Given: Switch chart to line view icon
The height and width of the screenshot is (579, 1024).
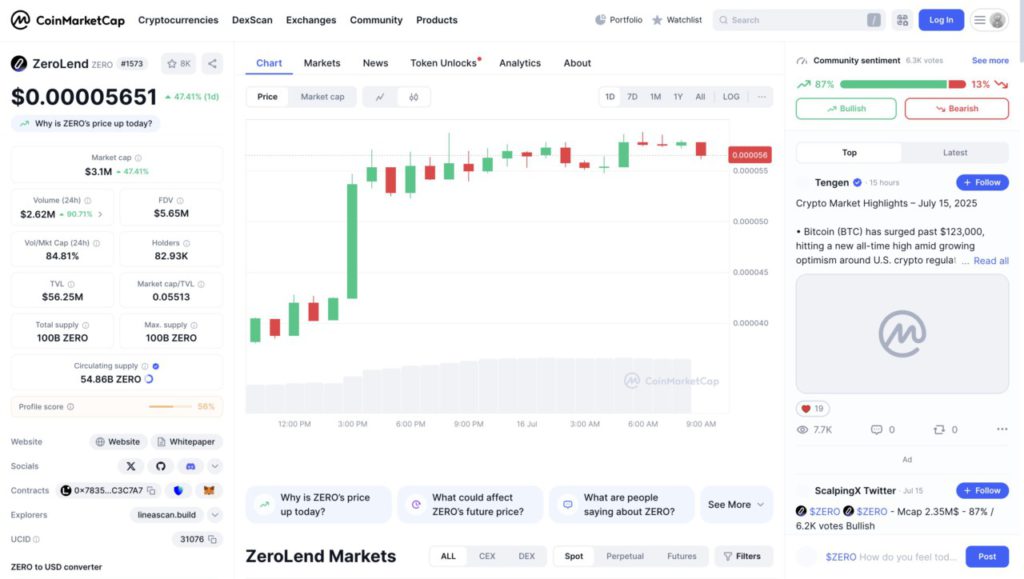Looking at the screenshot, I should point(380,97).
